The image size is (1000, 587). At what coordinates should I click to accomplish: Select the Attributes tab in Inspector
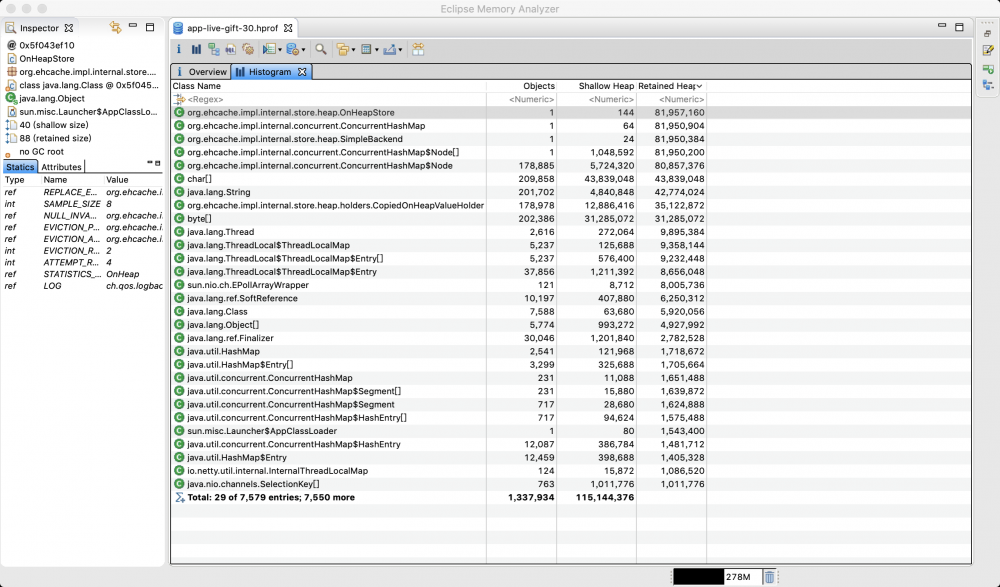click(61, 167)
